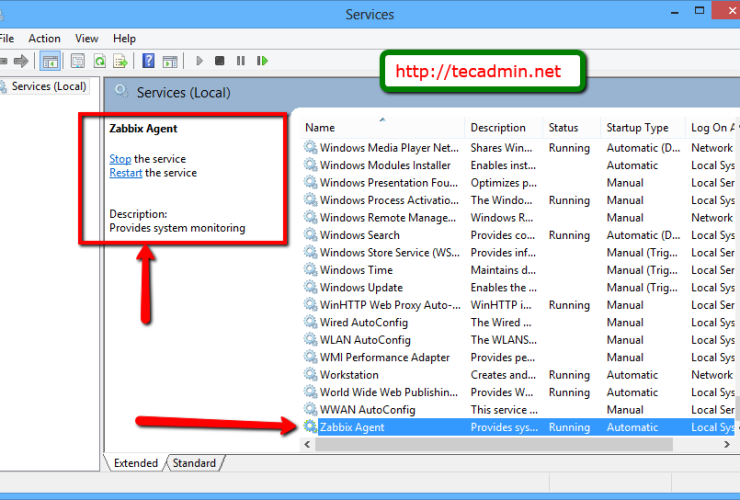The height and width of the screenshot is (500, 740).
Task: Switch to the Extended tab
Action: (135, 463)
